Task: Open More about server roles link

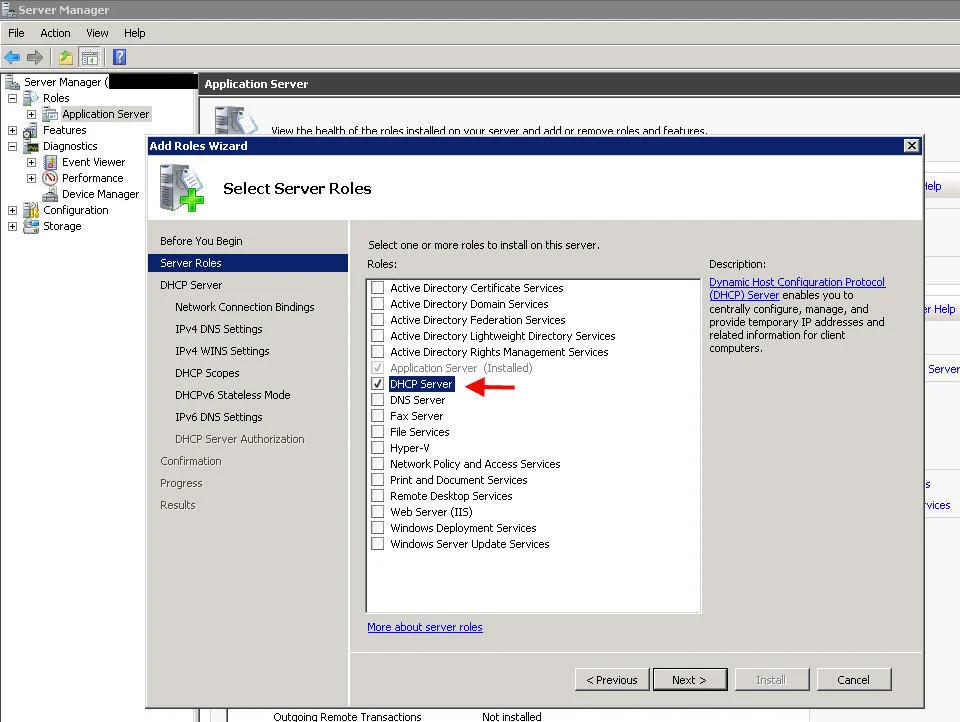Action: tap(425, 627)
